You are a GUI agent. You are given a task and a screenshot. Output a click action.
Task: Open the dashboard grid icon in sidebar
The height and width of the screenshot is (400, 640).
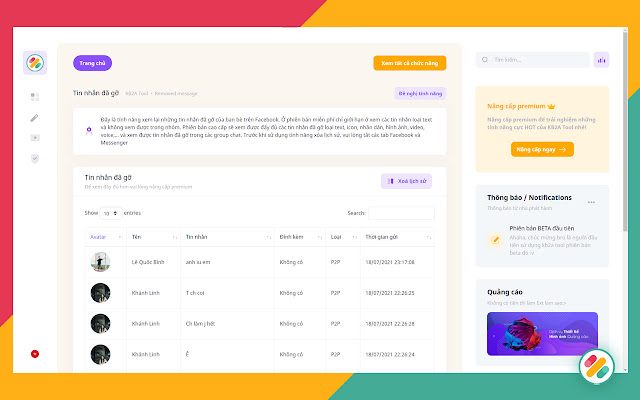(35, 97)
